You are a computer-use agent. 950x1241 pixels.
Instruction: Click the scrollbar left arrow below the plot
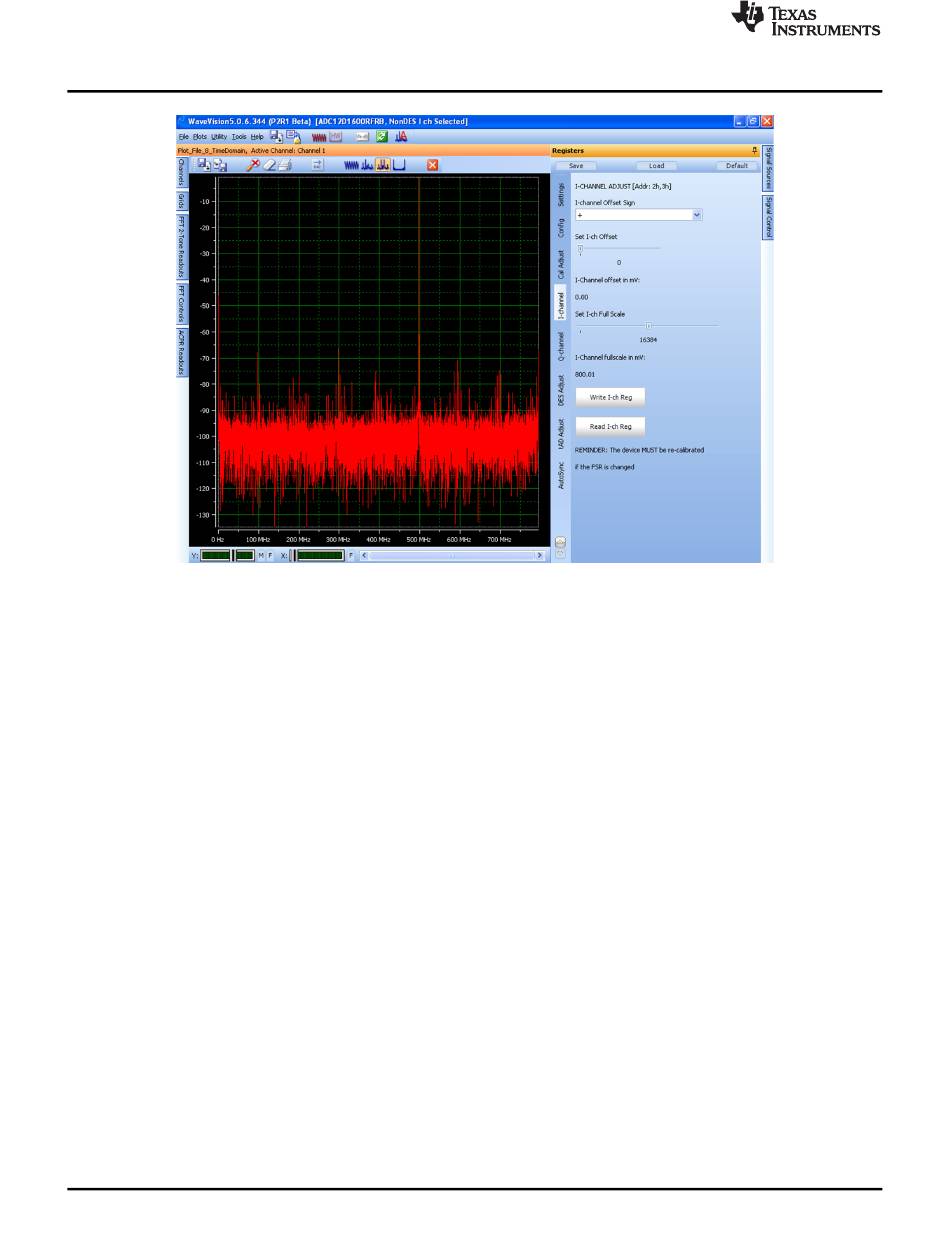364,555
